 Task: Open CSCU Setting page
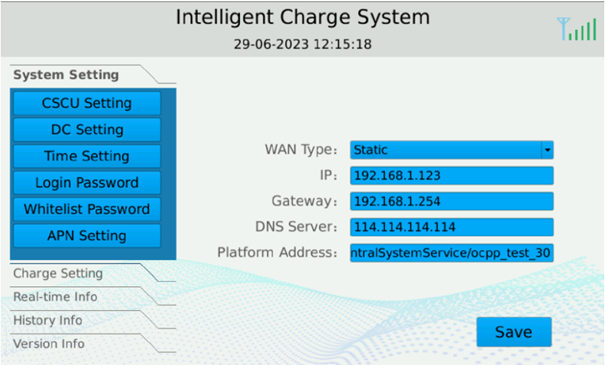pyautogui.click(x=87, y=103)
